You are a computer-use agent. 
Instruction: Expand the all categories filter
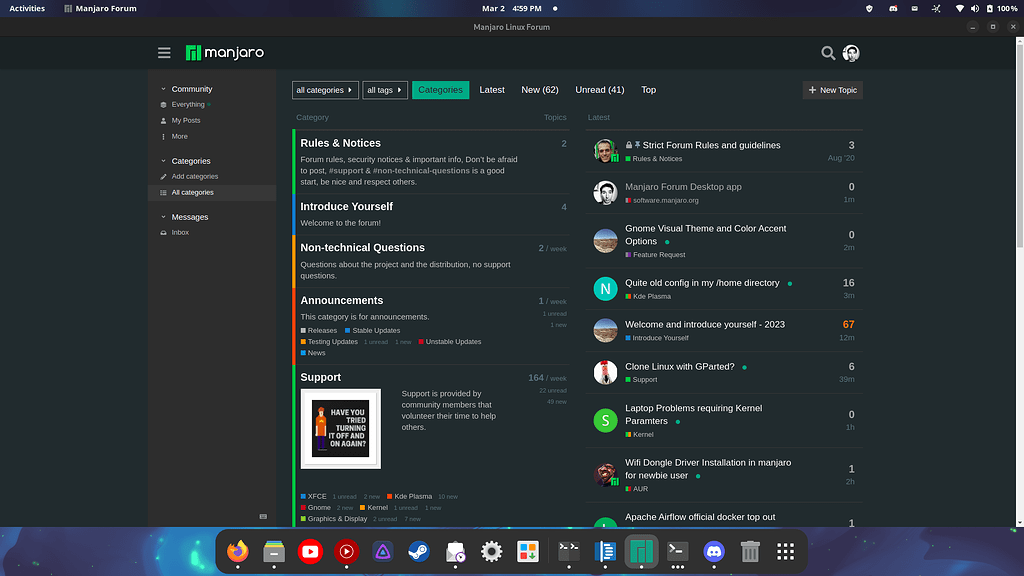[325, 89]
